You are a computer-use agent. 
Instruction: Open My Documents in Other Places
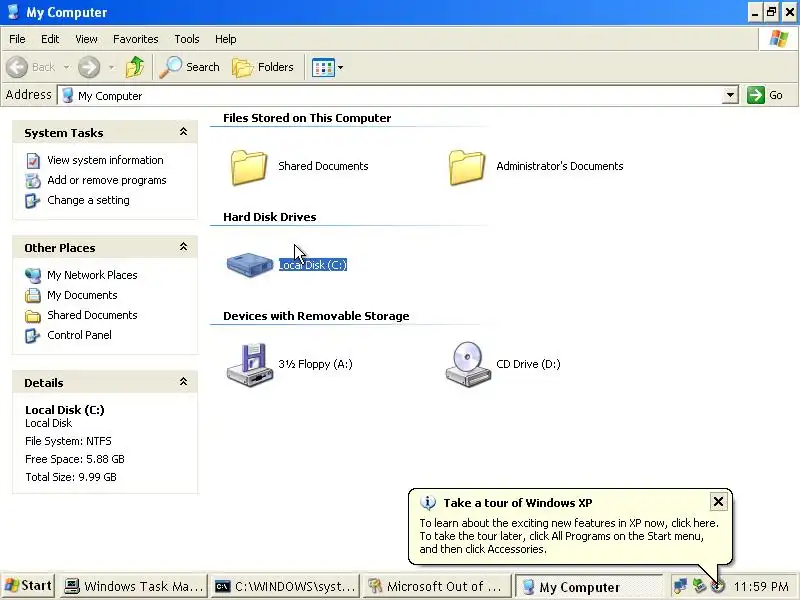[82, 295]
